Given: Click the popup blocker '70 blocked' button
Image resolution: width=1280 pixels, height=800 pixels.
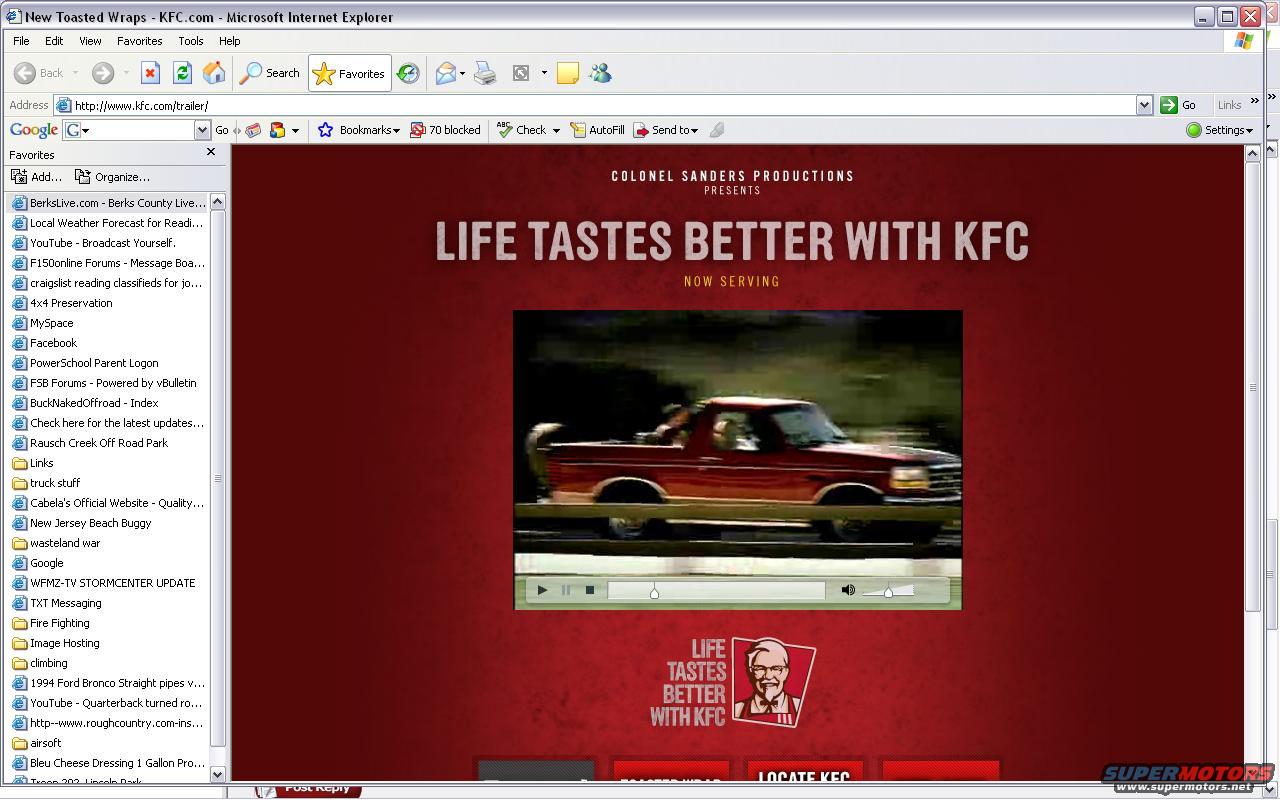Looking at the screenshot, I should click(x=445, y=130).
